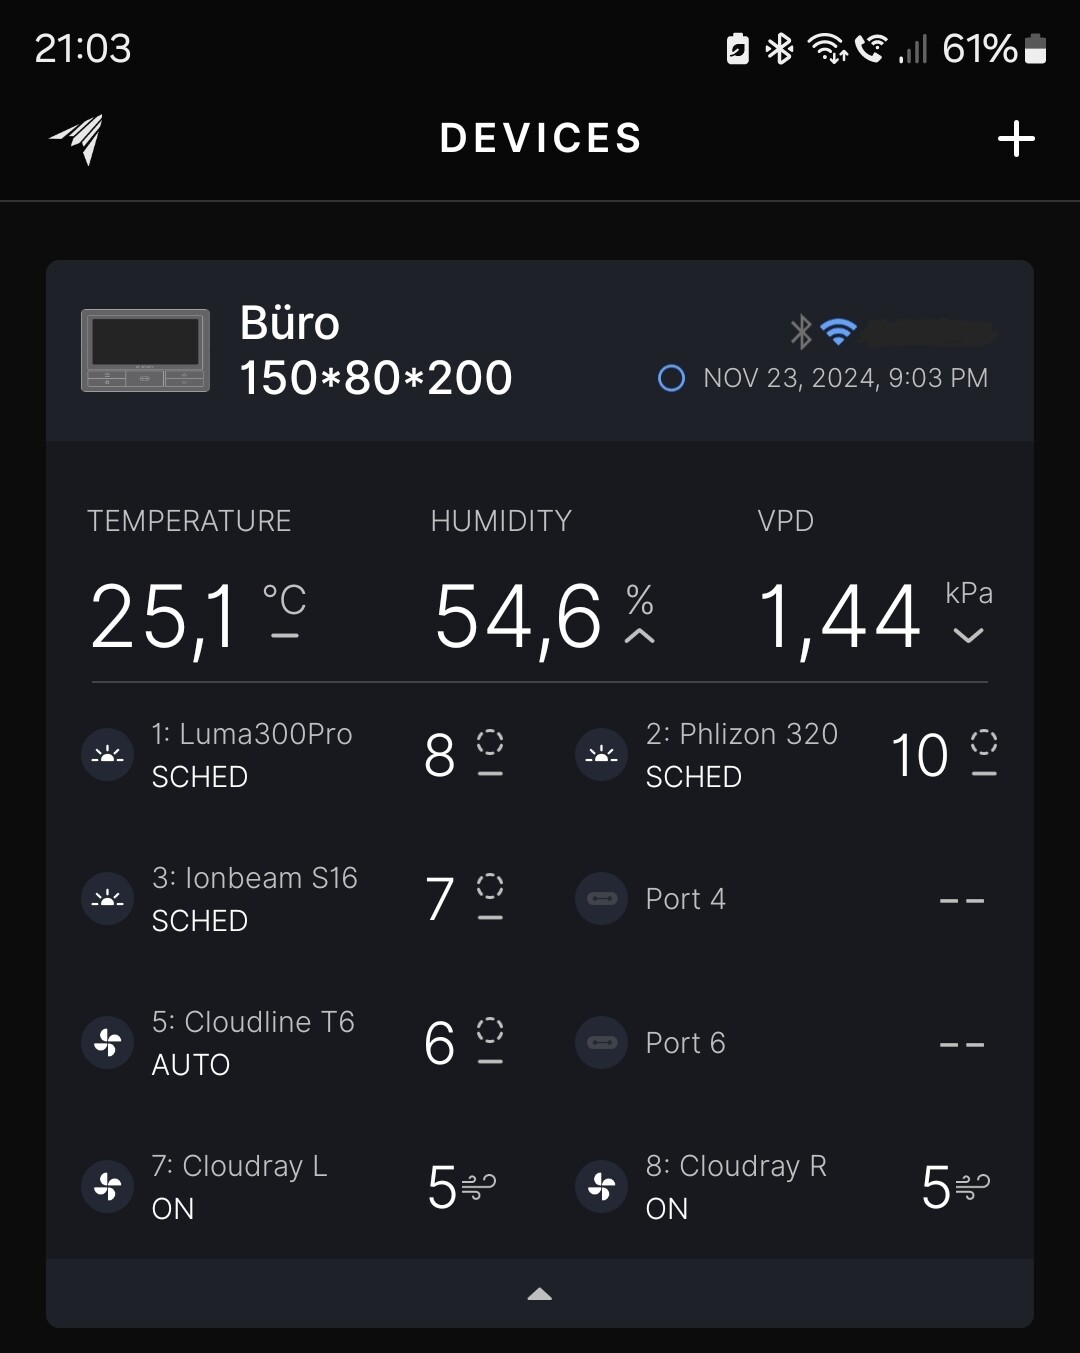The height and width of the screenshot is (1353, 1080).
Task: Tap the Cloudray R fan icon
Action: coord(601,1187)
